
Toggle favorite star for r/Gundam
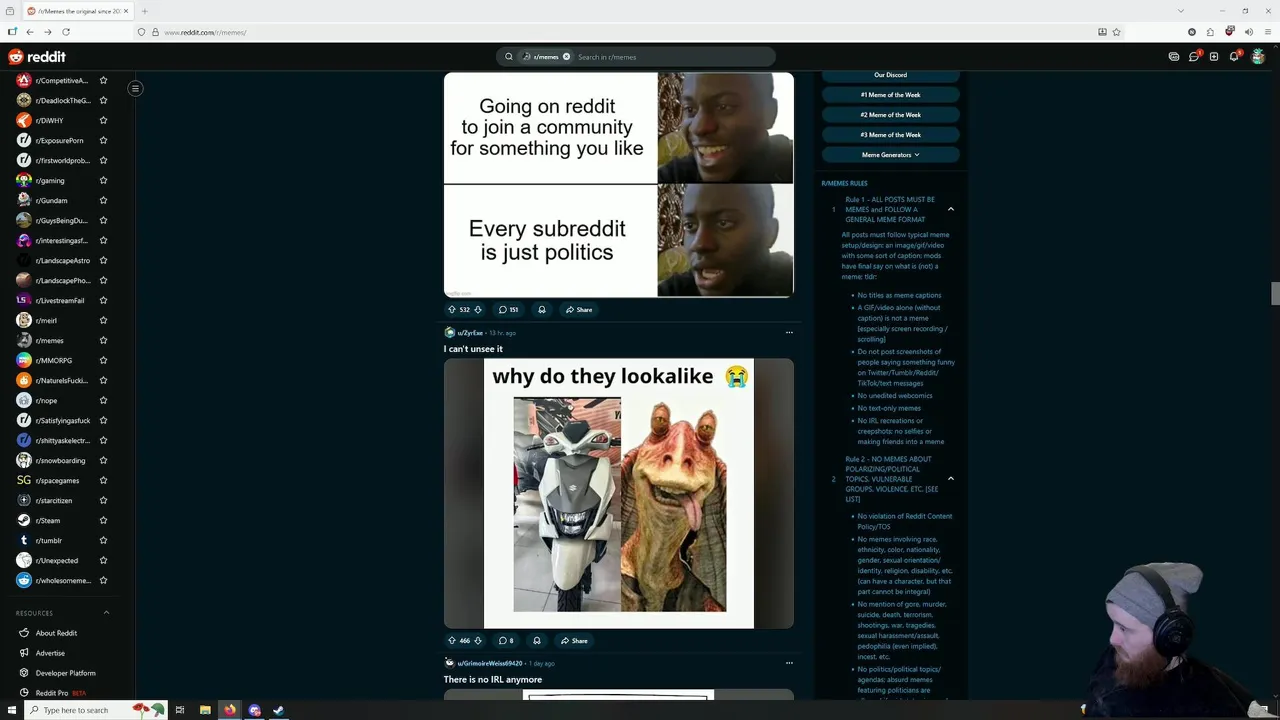(x=103, y=201)
